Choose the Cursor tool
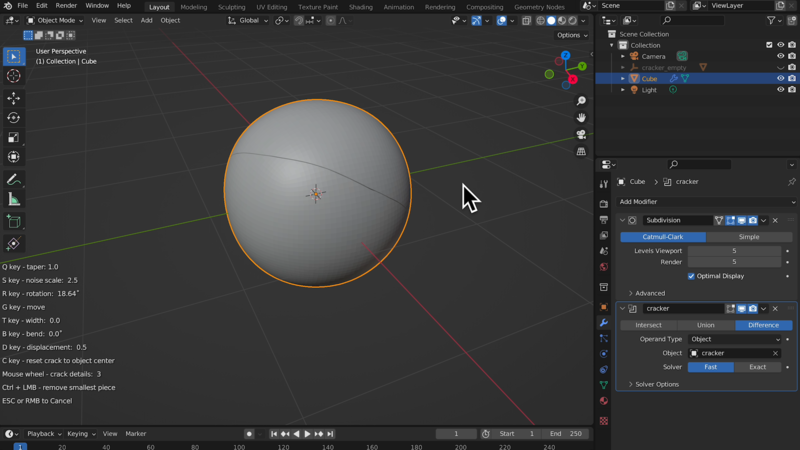Viewport: 800px width, 450px height. point(14,76)
